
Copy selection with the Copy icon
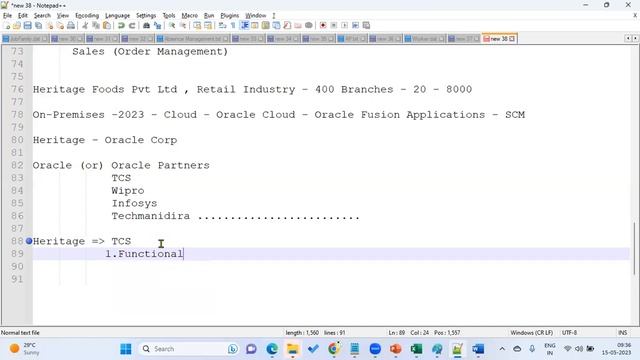click(x=96, y=26)
